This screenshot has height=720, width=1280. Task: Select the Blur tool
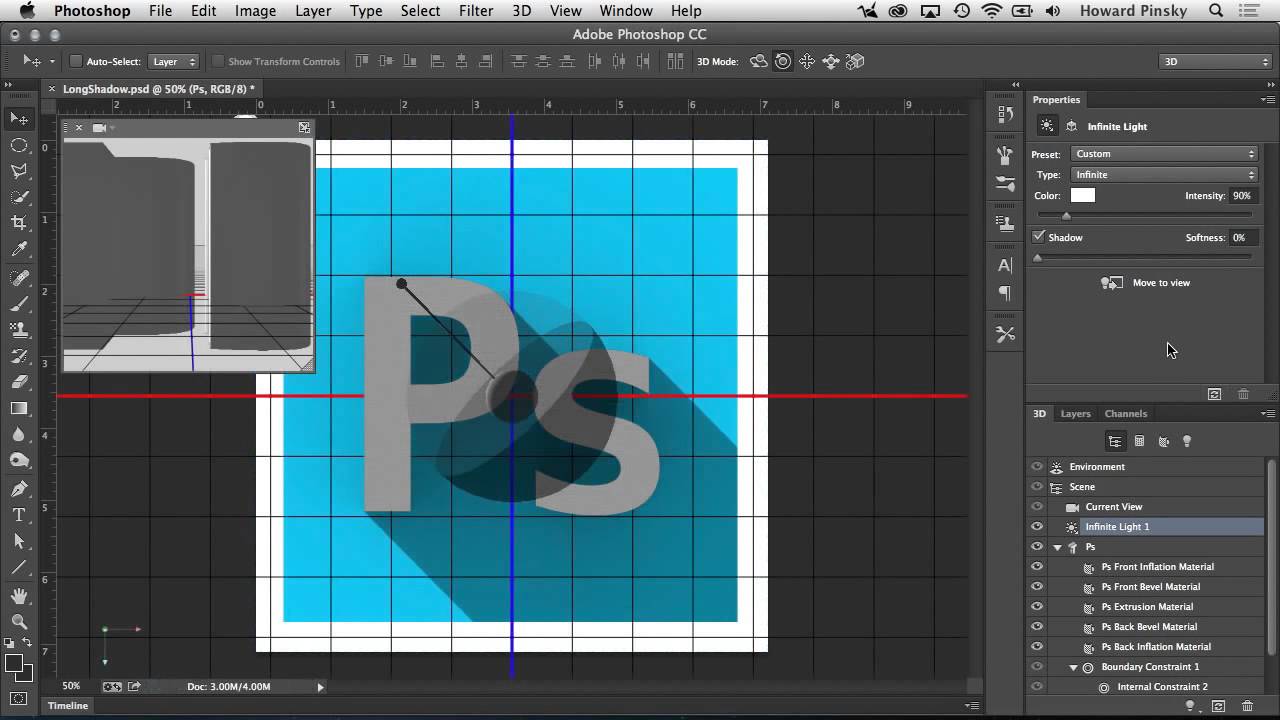coord(19,434)
